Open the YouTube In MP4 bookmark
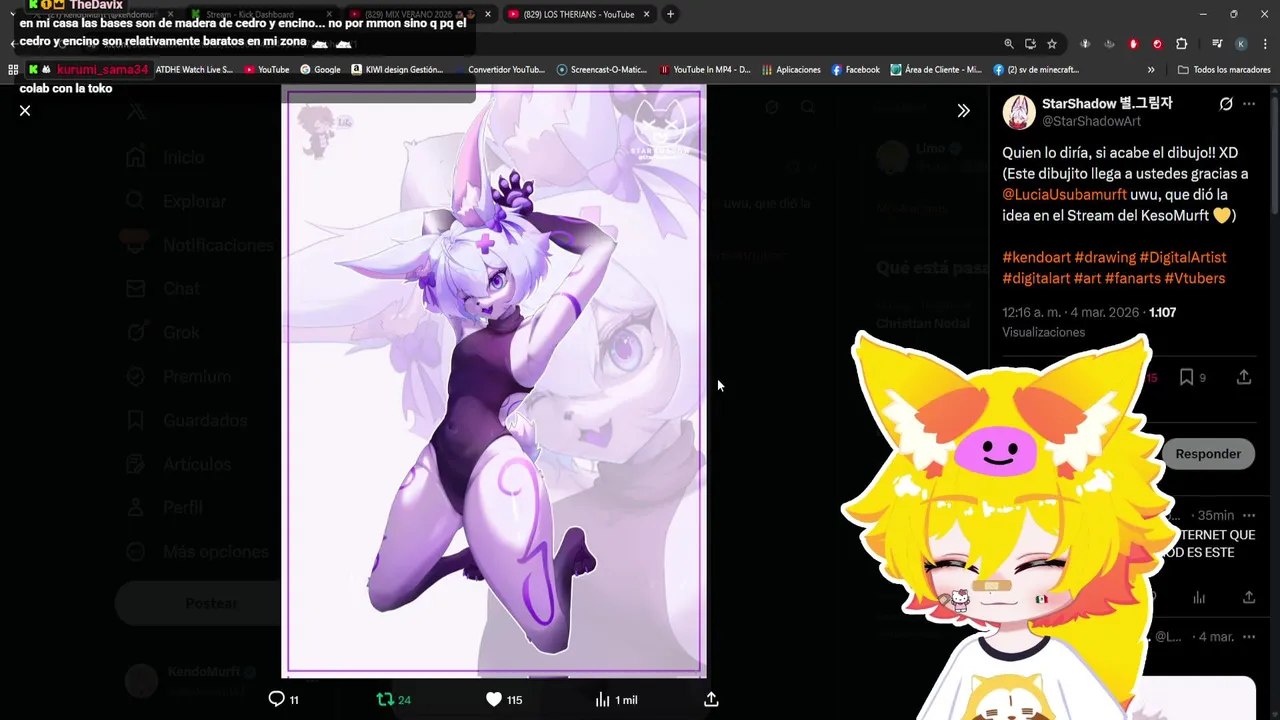This screenshot has width=1280, height=720. tap(705, 70)
